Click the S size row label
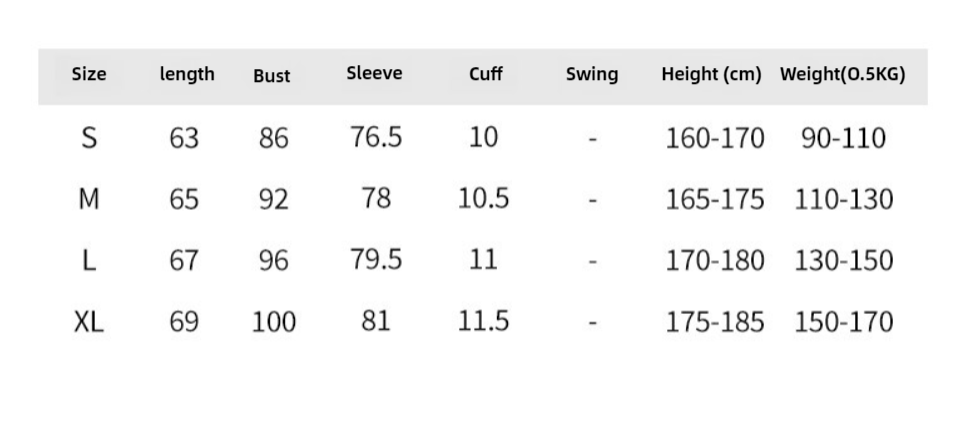Screen dimensions: 963x444 point(89,138)
